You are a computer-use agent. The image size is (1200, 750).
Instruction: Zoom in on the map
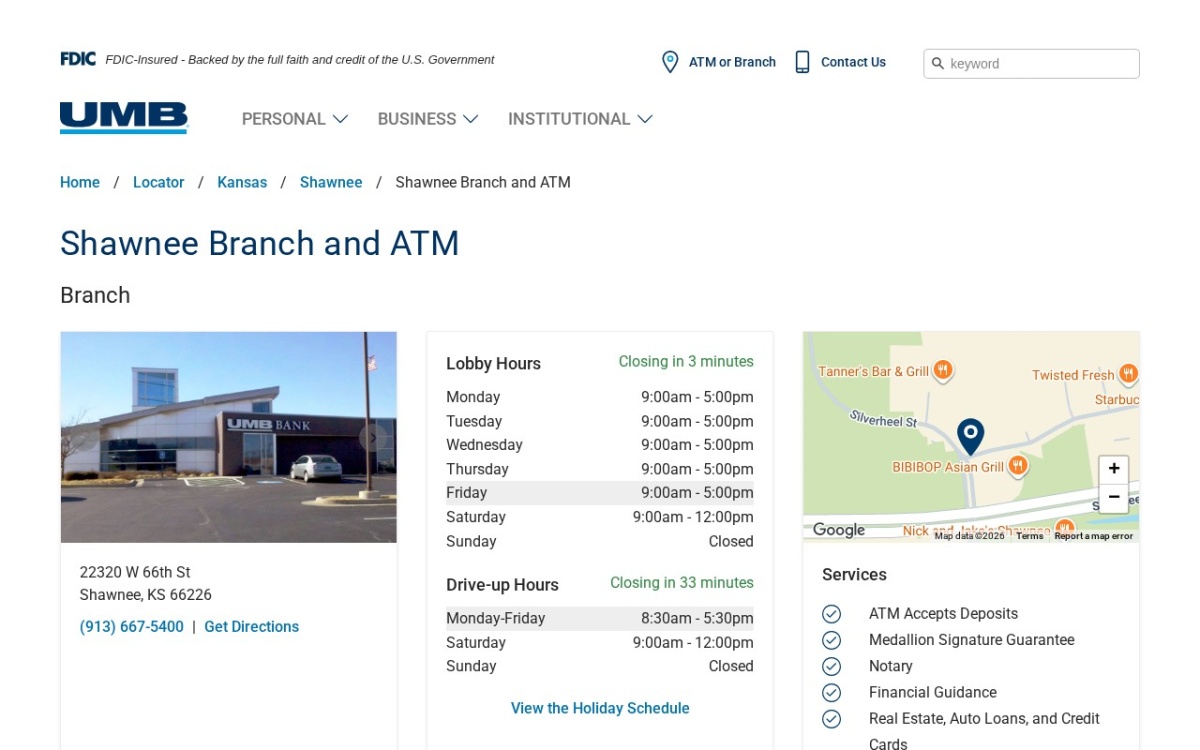click(1114, 469)
